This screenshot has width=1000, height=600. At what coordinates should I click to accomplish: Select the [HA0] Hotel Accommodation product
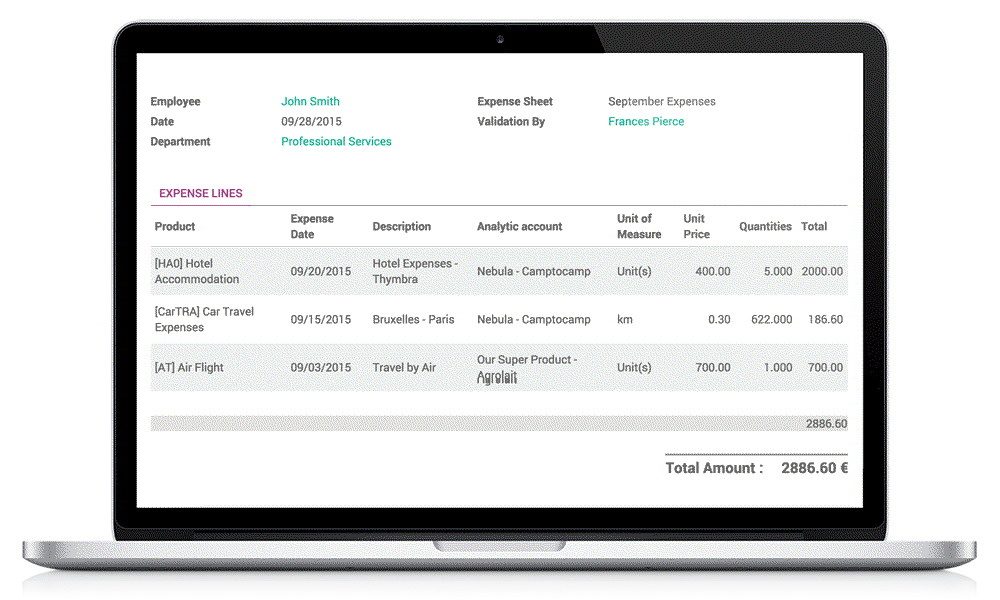pos(203,271)
